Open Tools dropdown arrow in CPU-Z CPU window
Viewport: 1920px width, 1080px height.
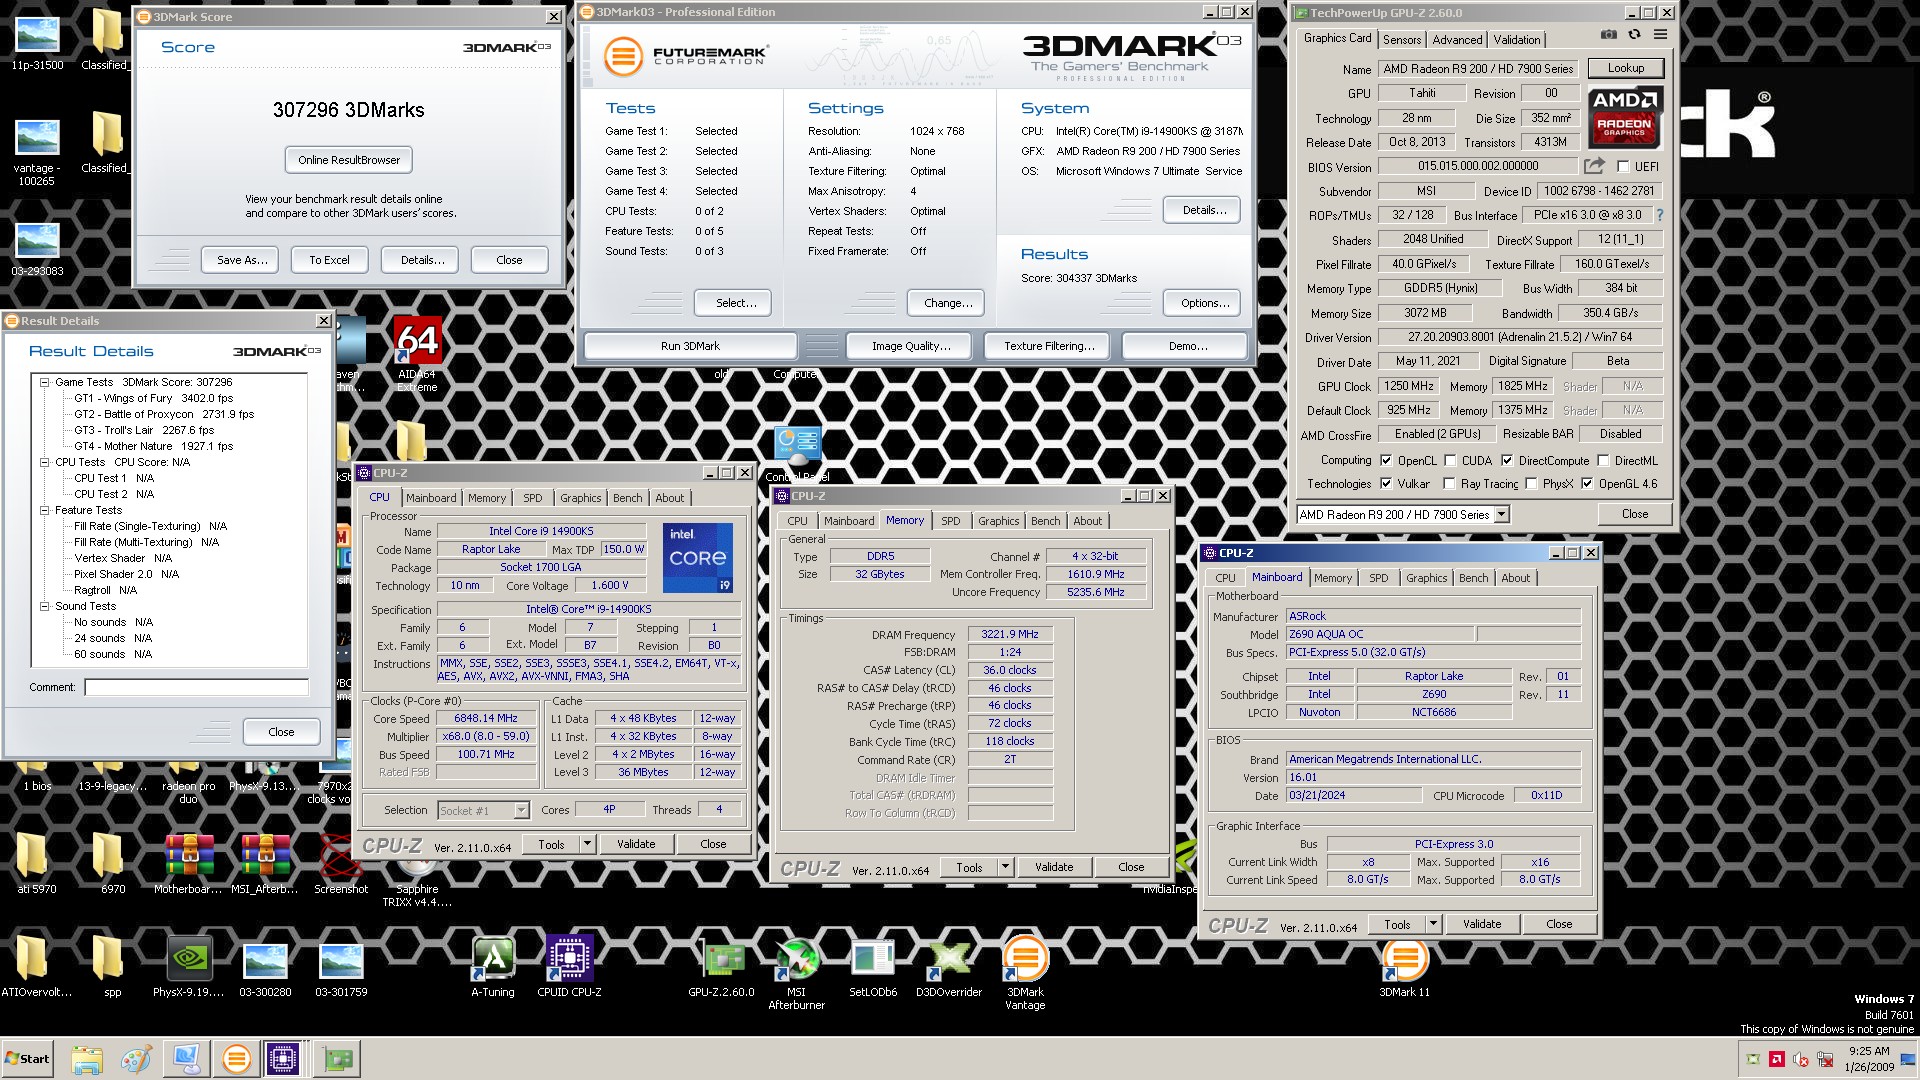point(587,845)
